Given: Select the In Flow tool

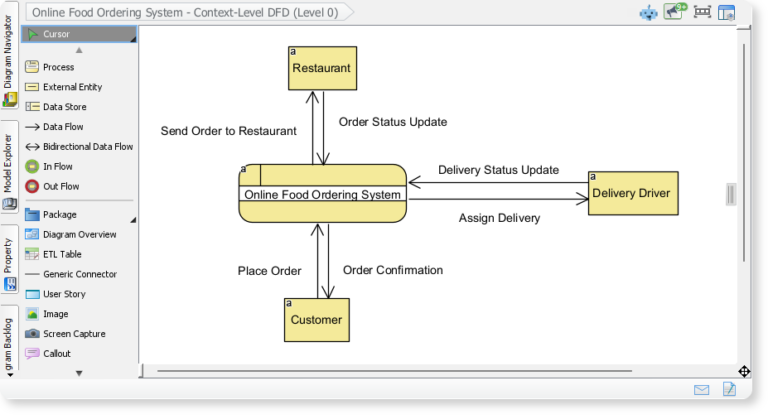Looking at the screenshot, I should (57, 167).
